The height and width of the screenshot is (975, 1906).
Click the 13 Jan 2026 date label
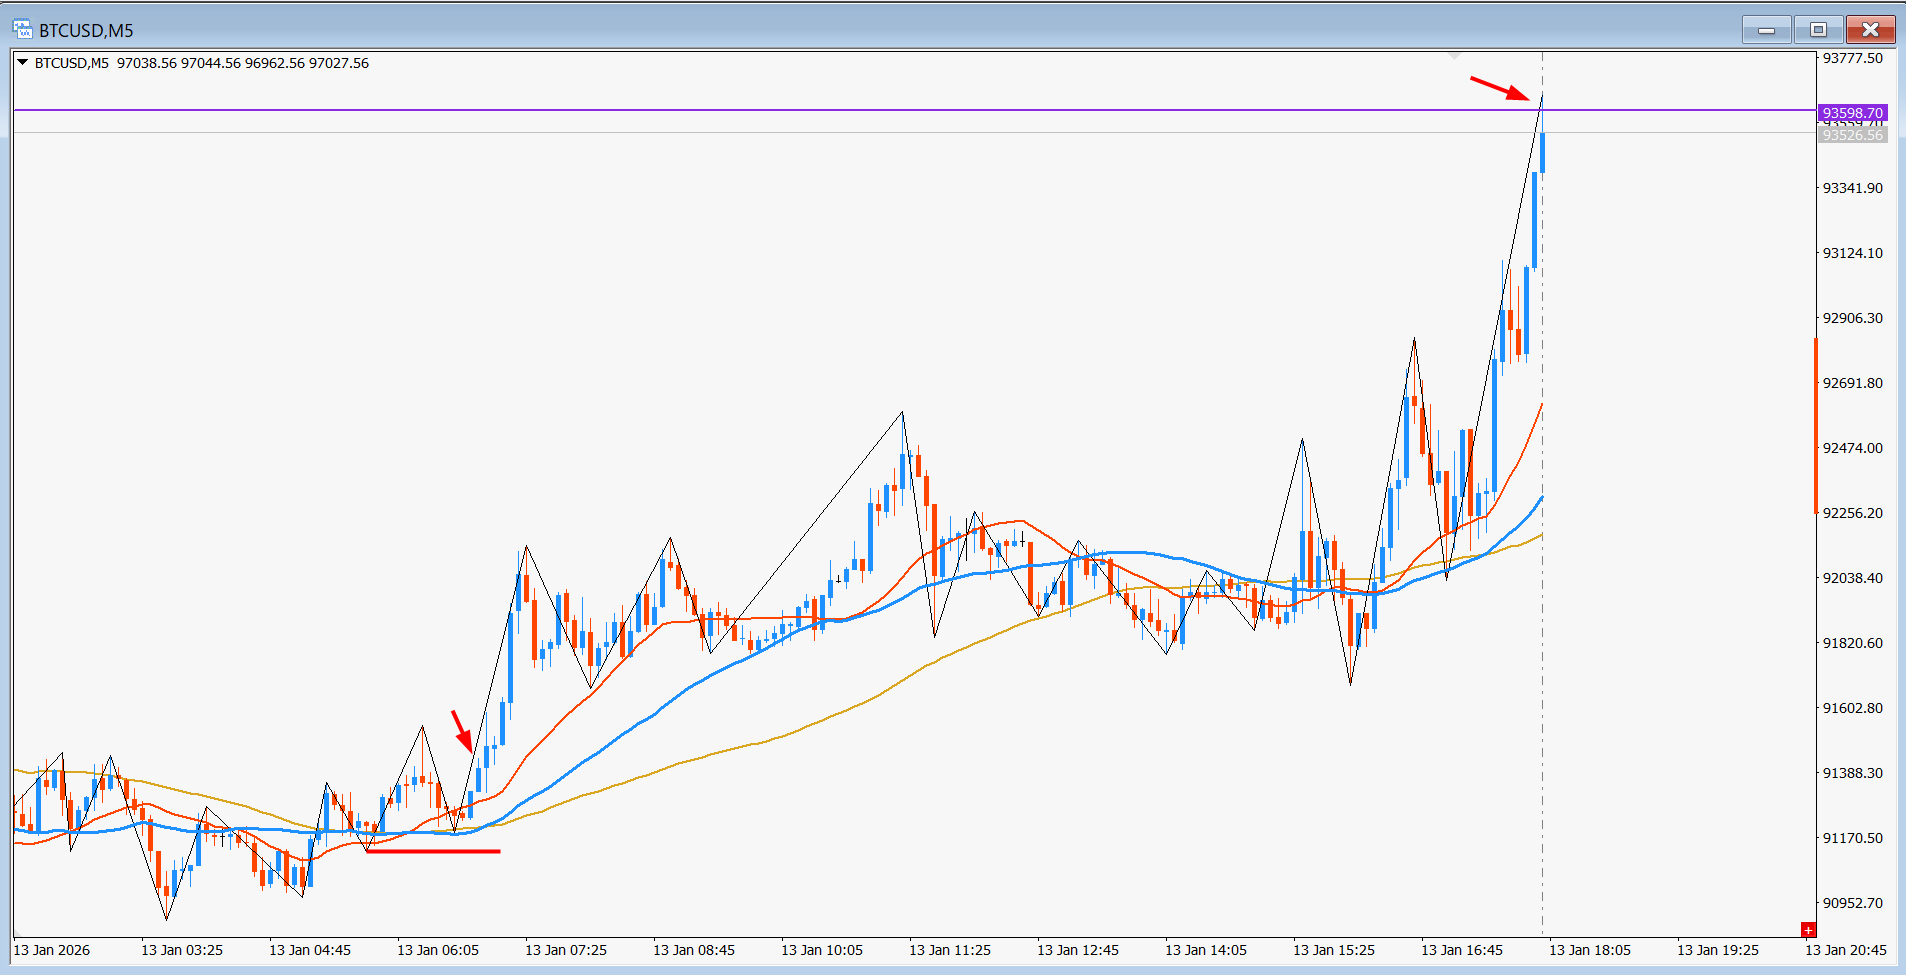click(52, 950)
